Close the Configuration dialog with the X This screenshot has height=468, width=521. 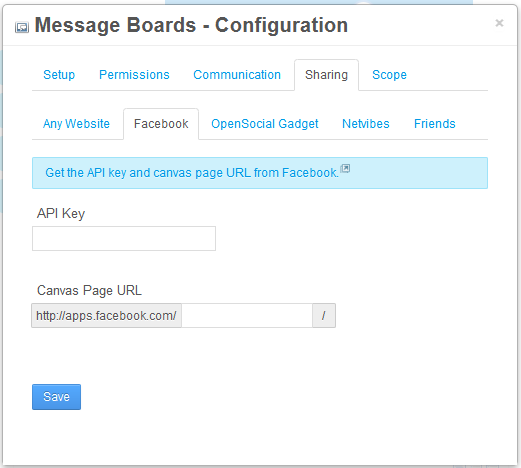click(x=499, y=23)
